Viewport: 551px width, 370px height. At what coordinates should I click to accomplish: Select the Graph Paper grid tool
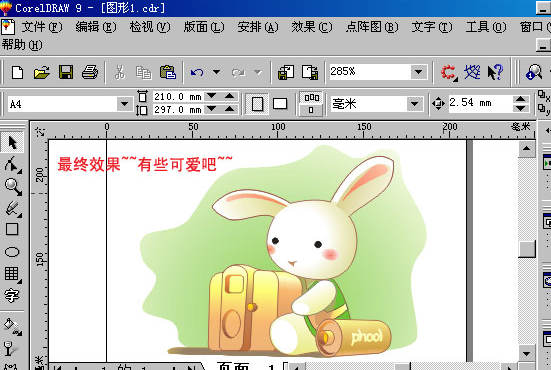(12, 274)
